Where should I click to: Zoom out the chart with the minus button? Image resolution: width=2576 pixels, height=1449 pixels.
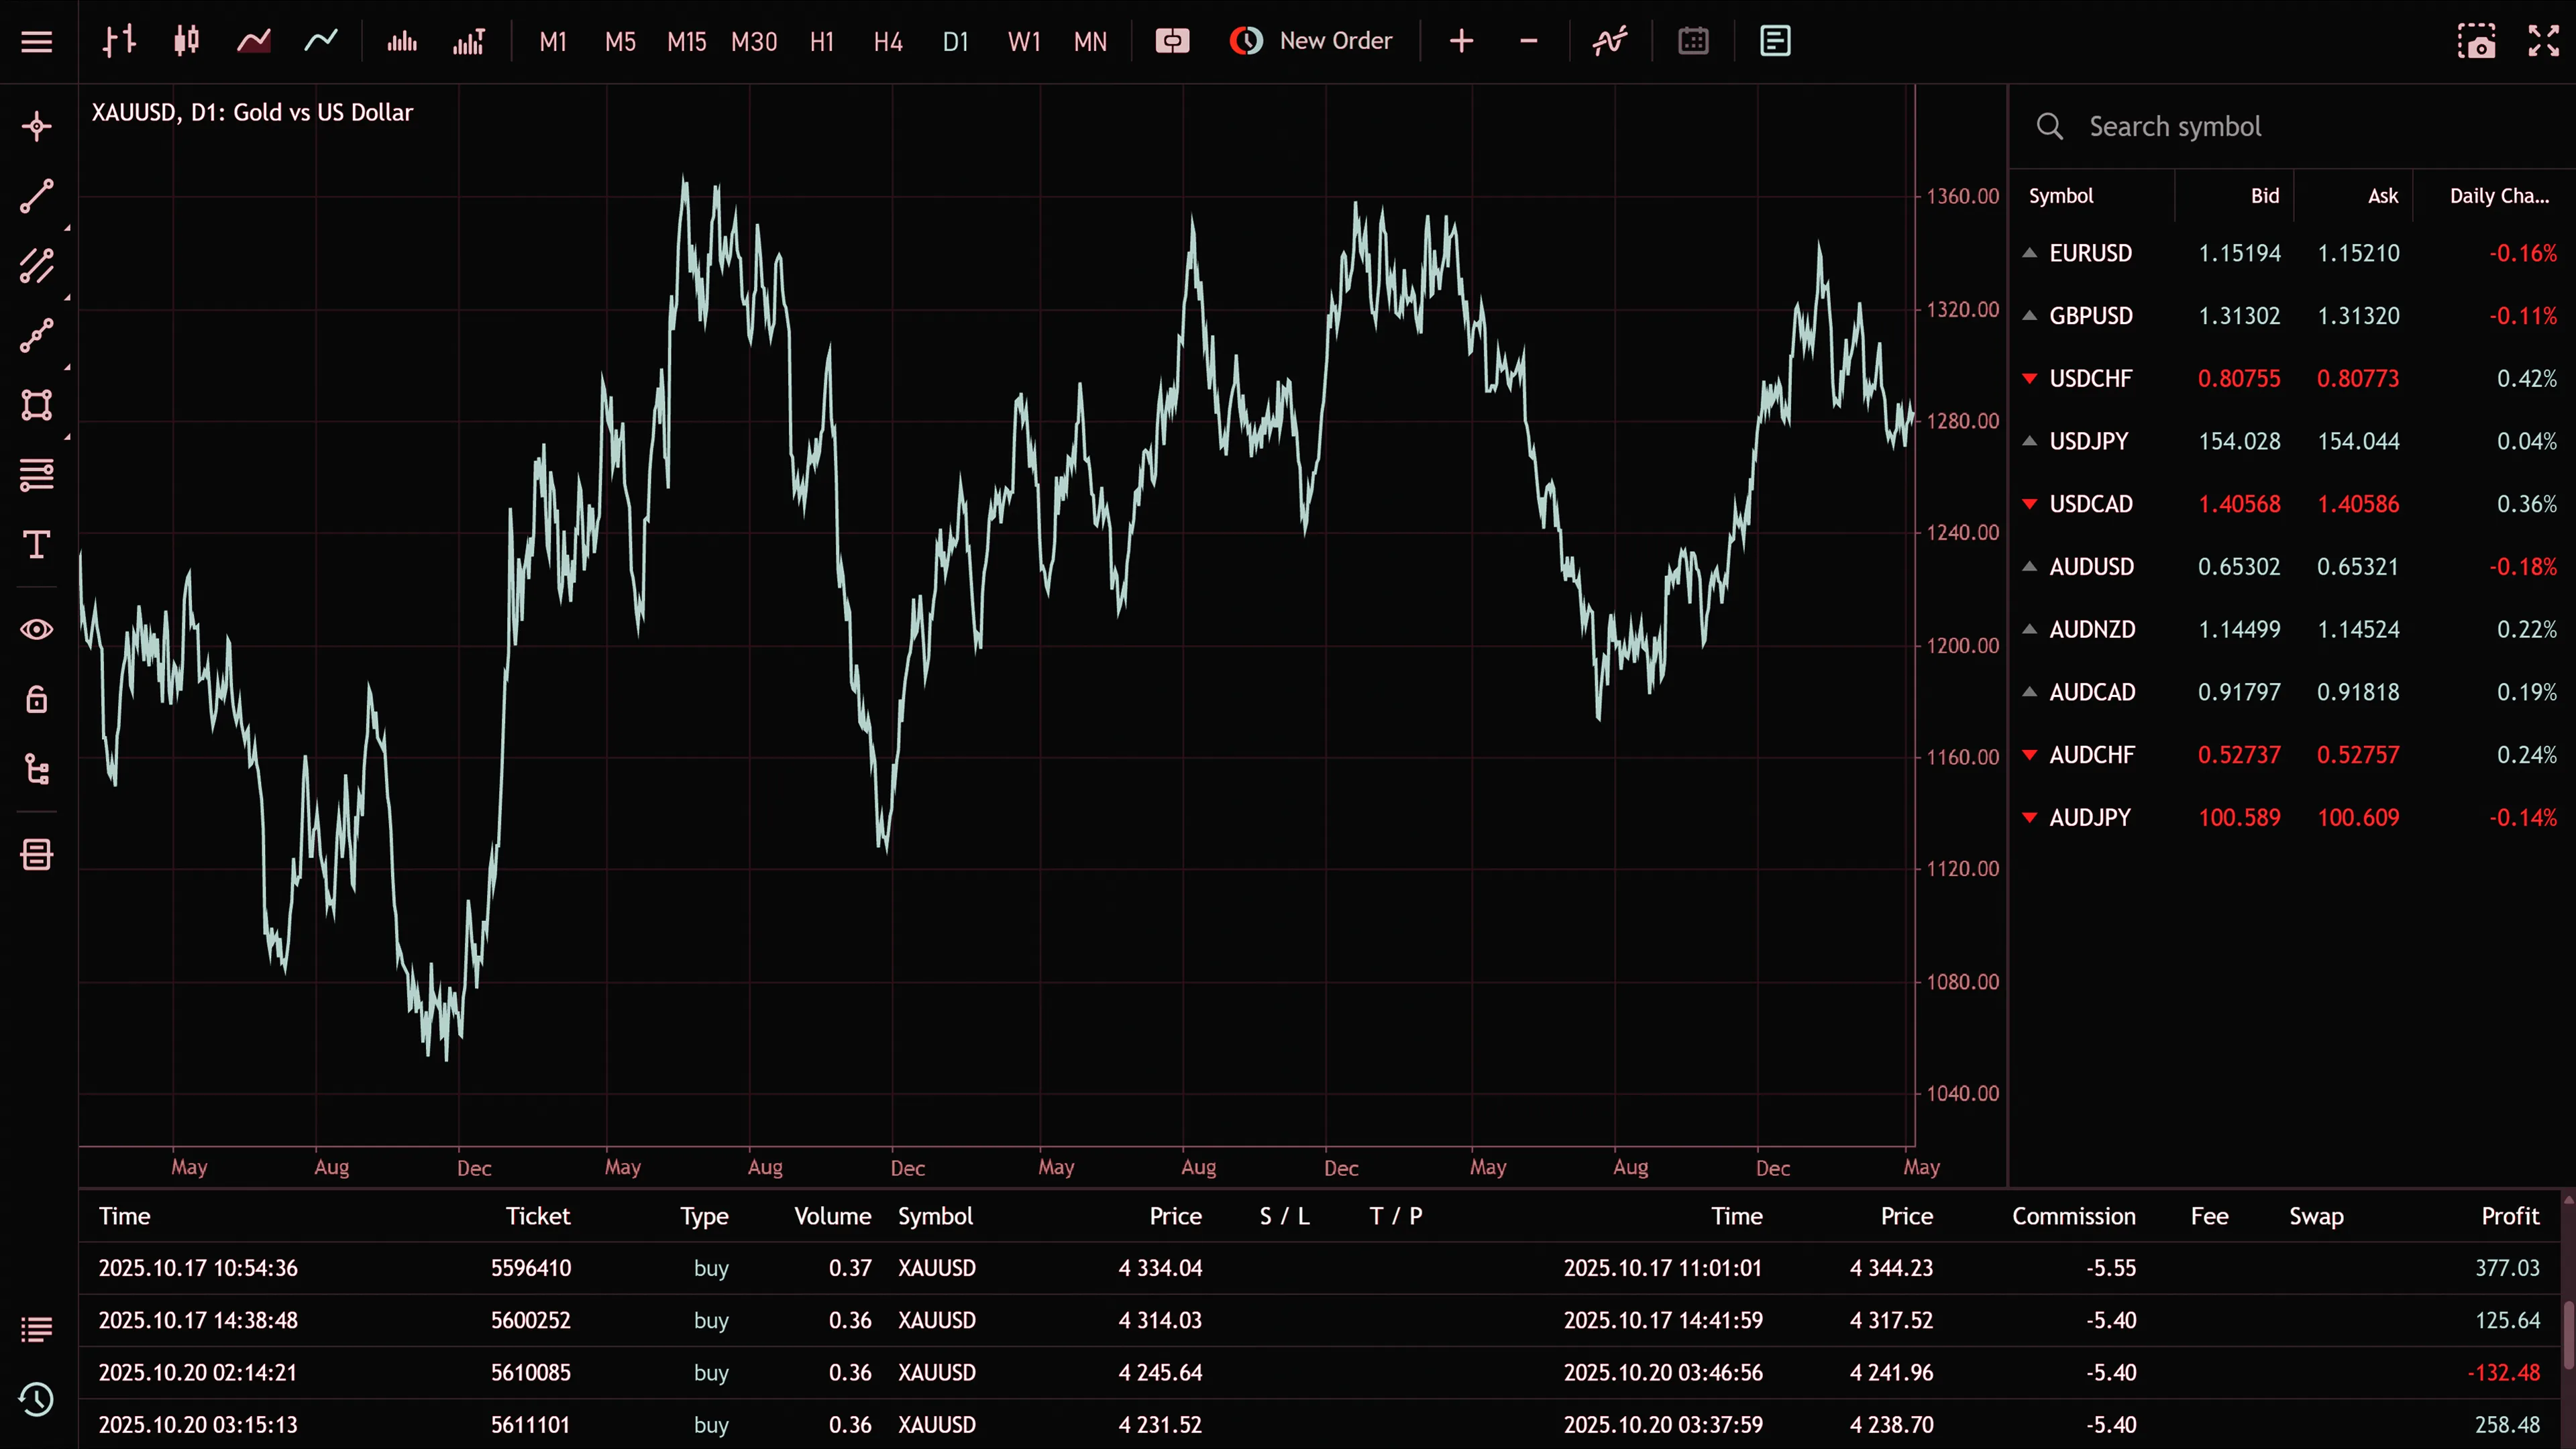pyautogui.click(x=1528, y=41)
